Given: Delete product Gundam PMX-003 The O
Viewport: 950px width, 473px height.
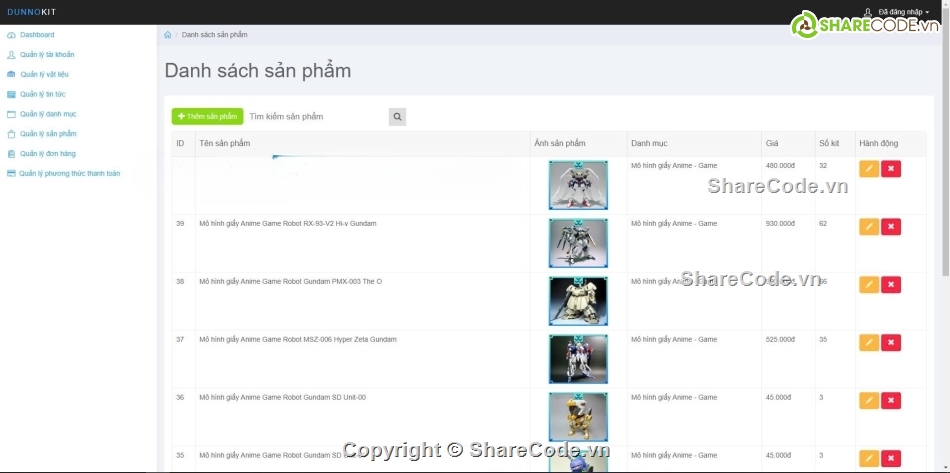Looking at the screenshot, I should point(891,285).
